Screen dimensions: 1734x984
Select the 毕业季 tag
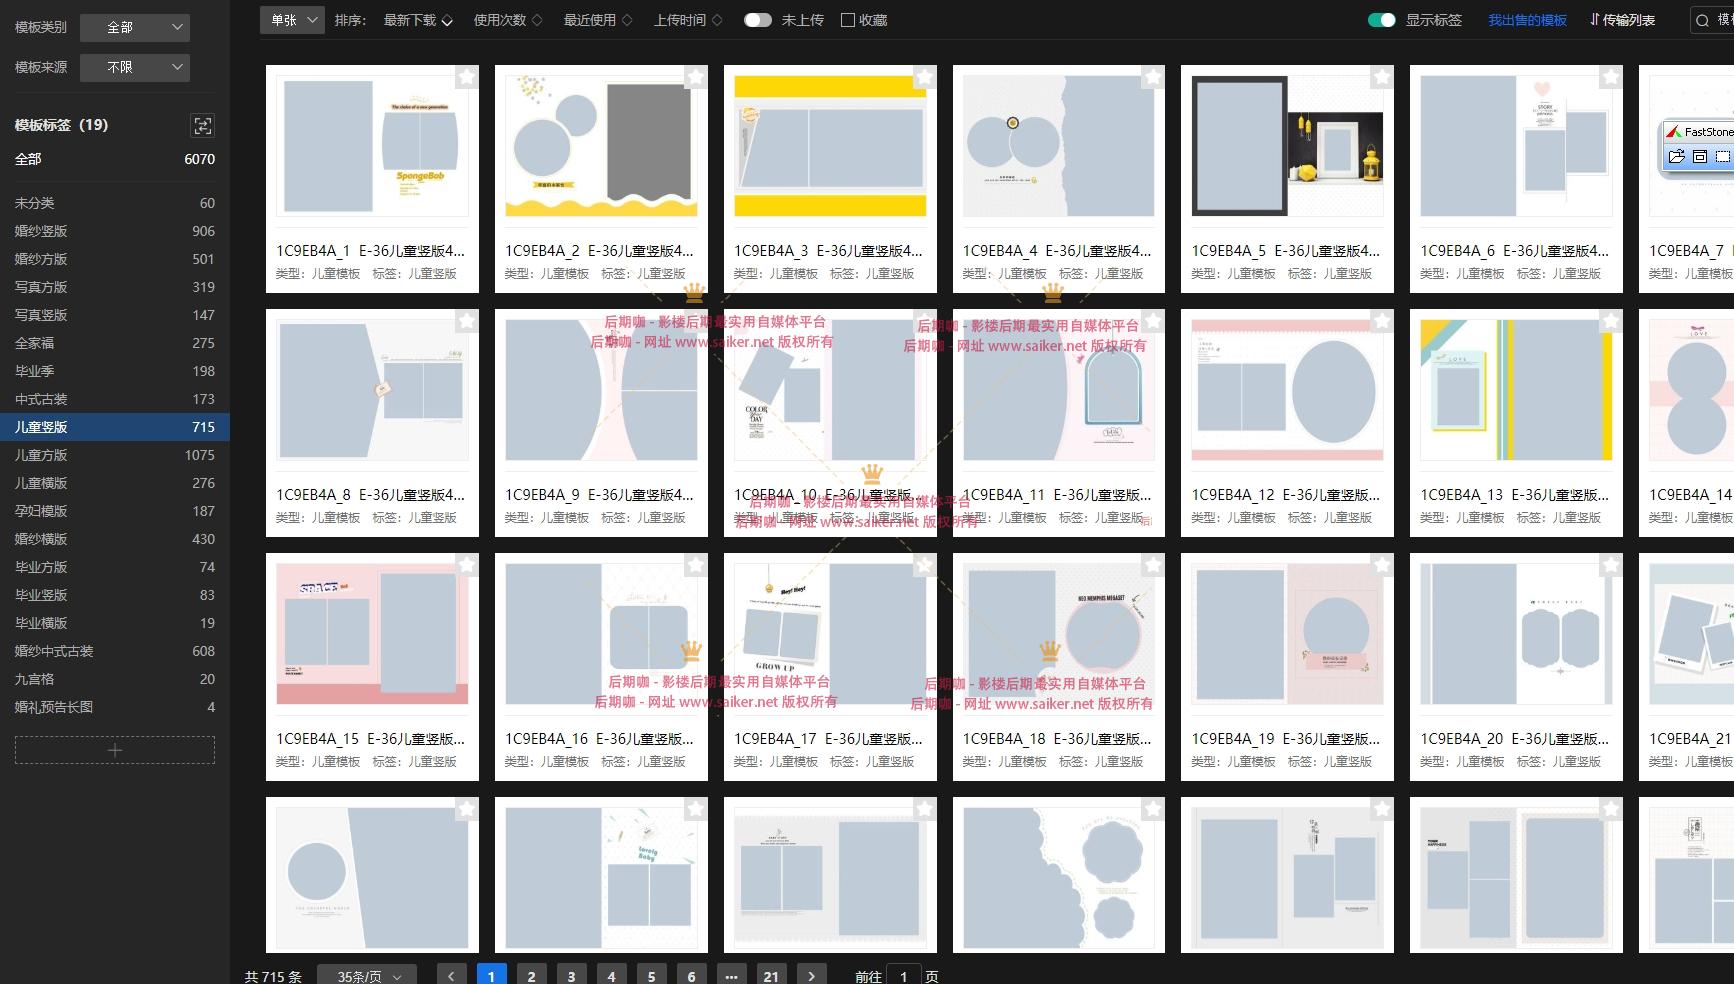(115, 371)
